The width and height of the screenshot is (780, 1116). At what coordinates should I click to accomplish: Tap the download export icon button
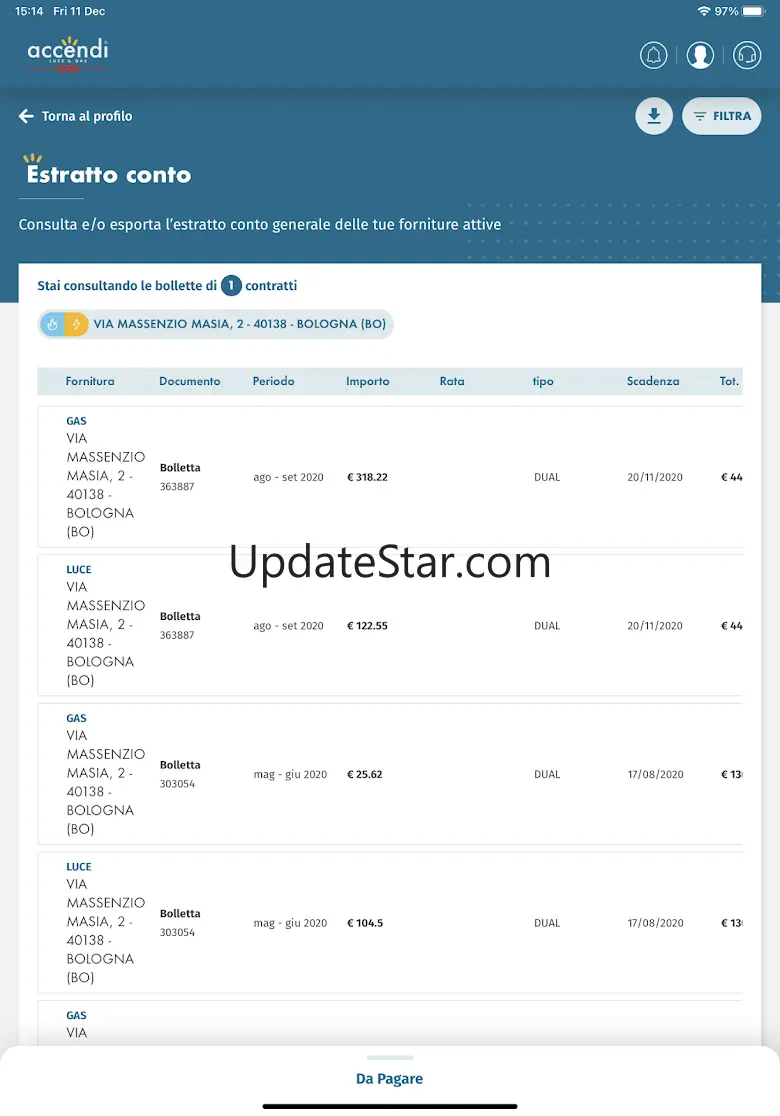click(x=654, y=116)
